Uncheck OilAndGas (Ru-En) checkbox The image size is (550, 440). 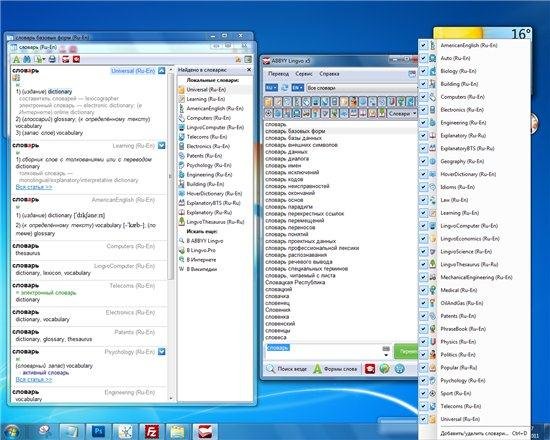pyautogui.click(x=423, y=303)
